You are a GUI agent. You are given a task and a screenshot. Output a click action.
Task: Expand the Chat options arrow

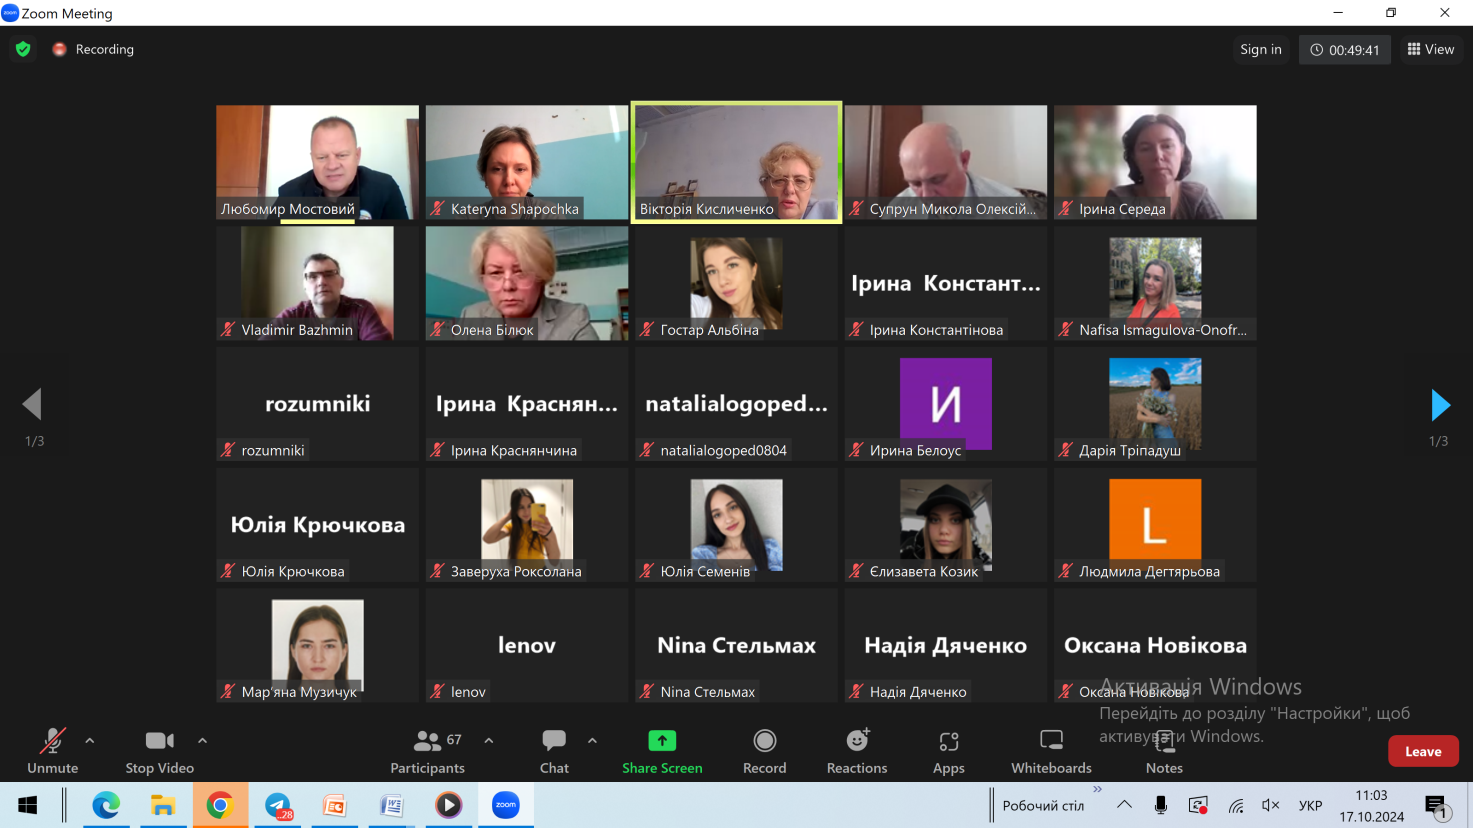(592, 741)
